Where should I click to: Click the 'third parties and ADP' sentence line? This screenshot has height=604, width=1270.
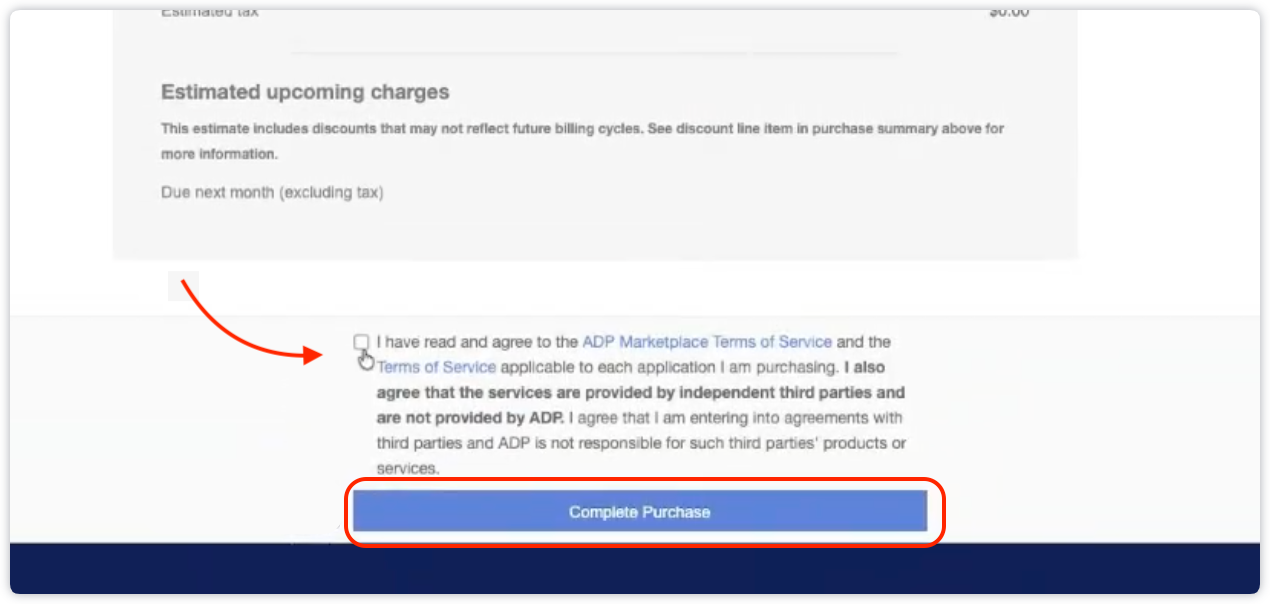(x=641, y=443)
